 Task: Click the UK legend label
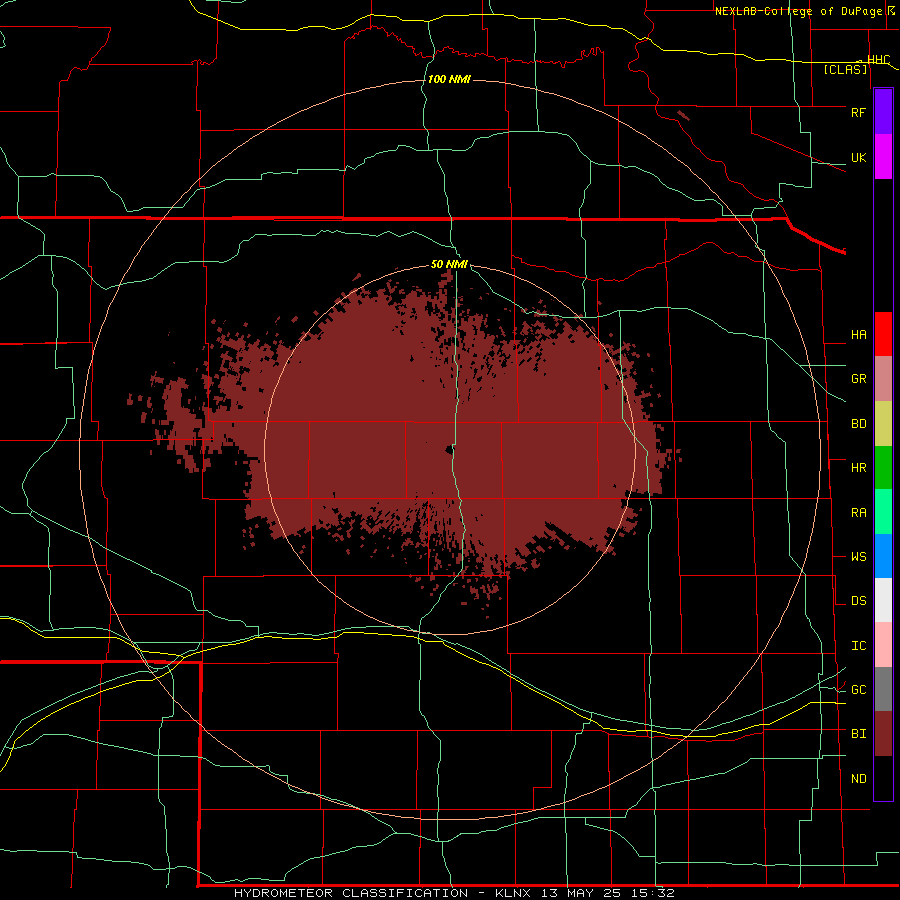(x=858, y=157)
